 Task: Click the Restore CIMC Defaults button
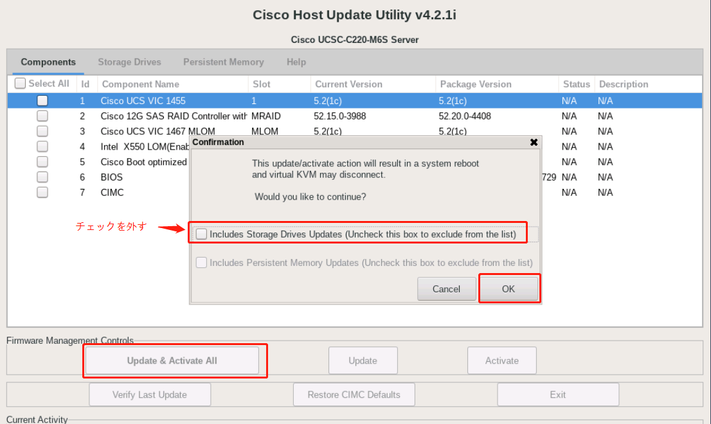pos(354,395)
